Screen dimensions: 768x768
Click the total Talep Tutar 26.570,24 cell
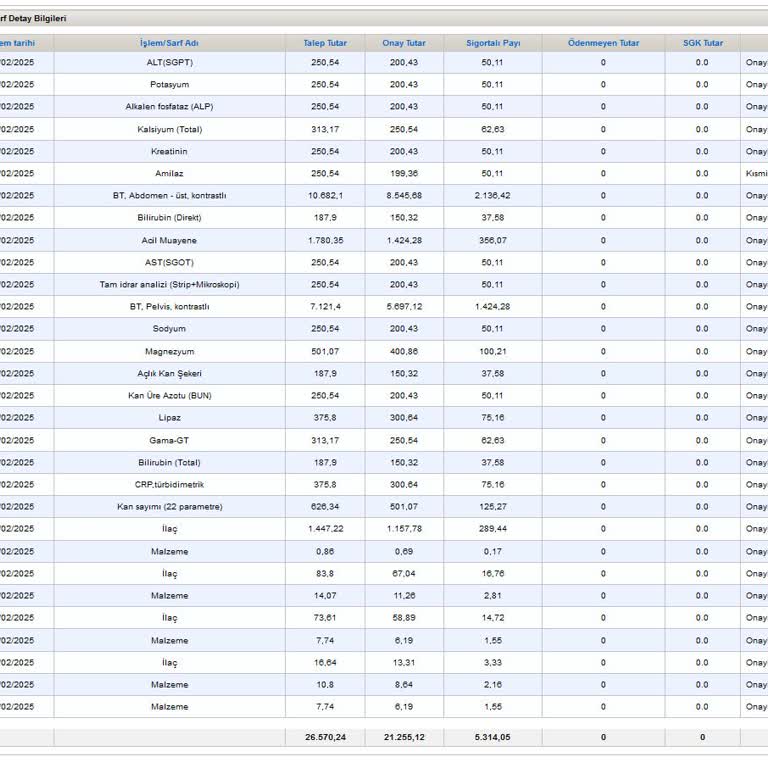[325, 737]
